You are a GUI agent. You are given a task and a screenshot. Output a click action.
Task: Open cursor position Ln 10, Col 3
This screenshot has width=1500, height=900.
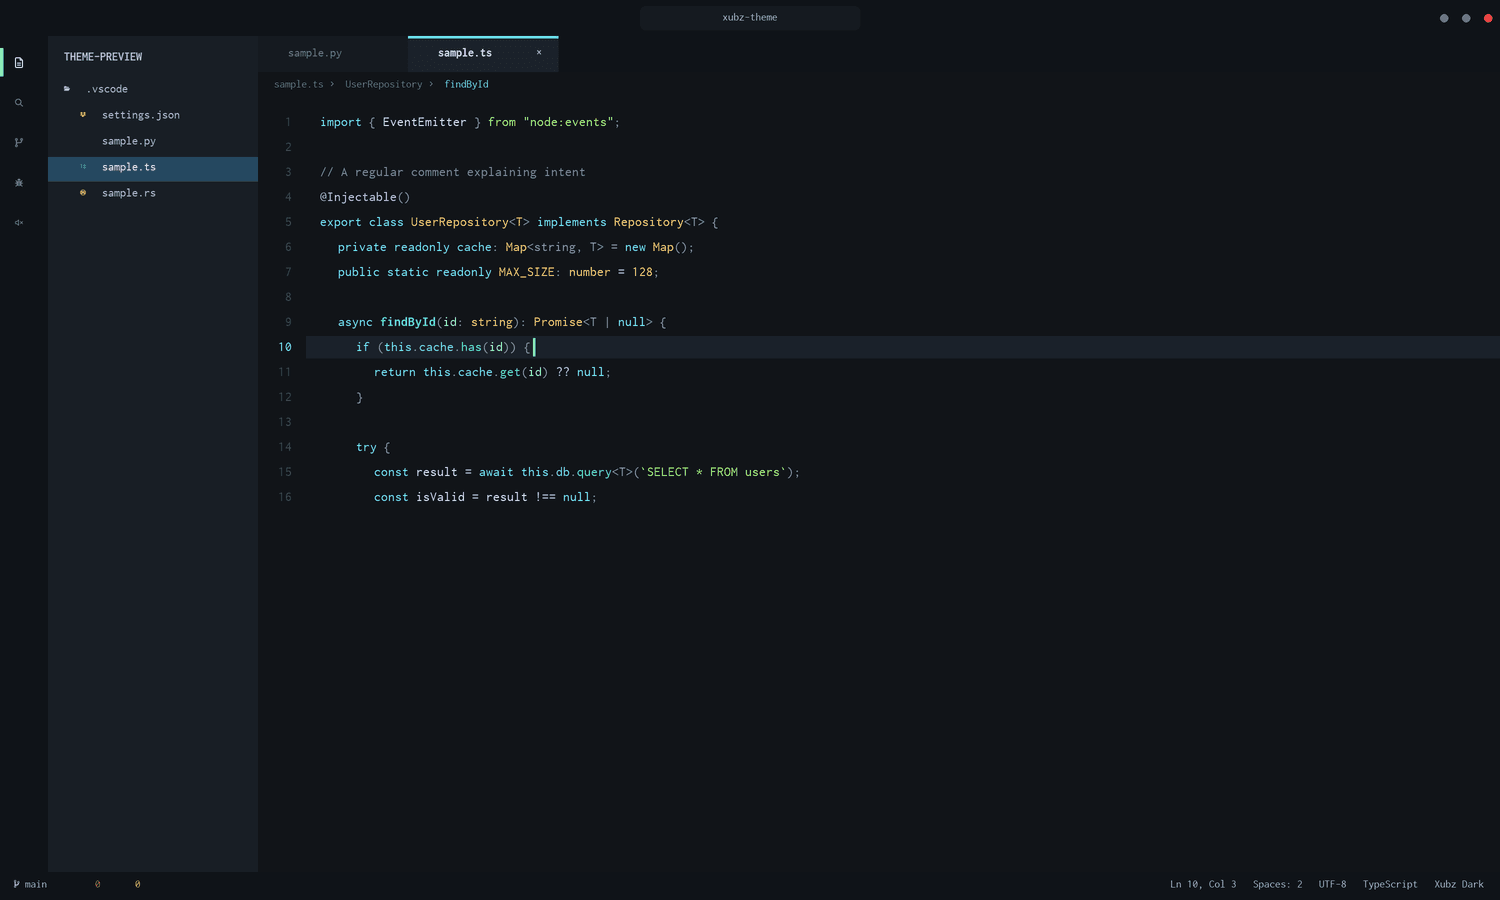(x=1203, y=884)
